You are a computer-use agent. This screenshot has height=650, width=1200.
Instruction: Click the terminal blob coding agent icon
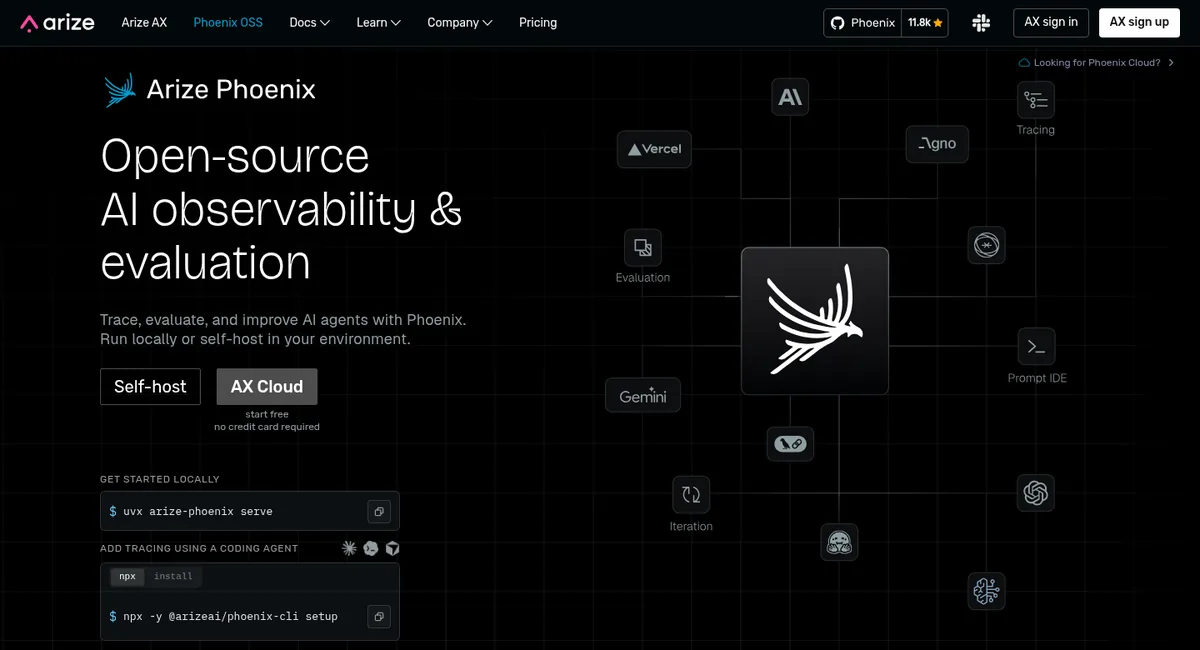click(x=371, y=548)
